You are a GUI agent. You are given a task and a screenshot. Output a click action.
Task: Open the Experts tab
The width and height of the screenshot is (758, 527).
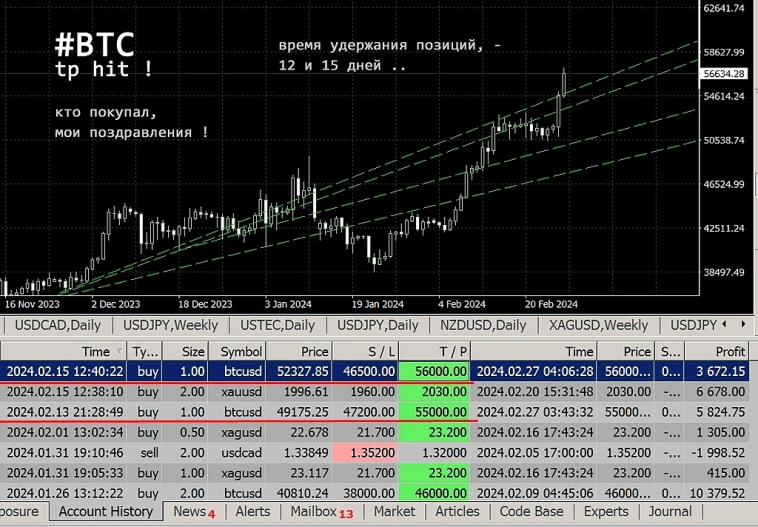click(x=606, y=511)
